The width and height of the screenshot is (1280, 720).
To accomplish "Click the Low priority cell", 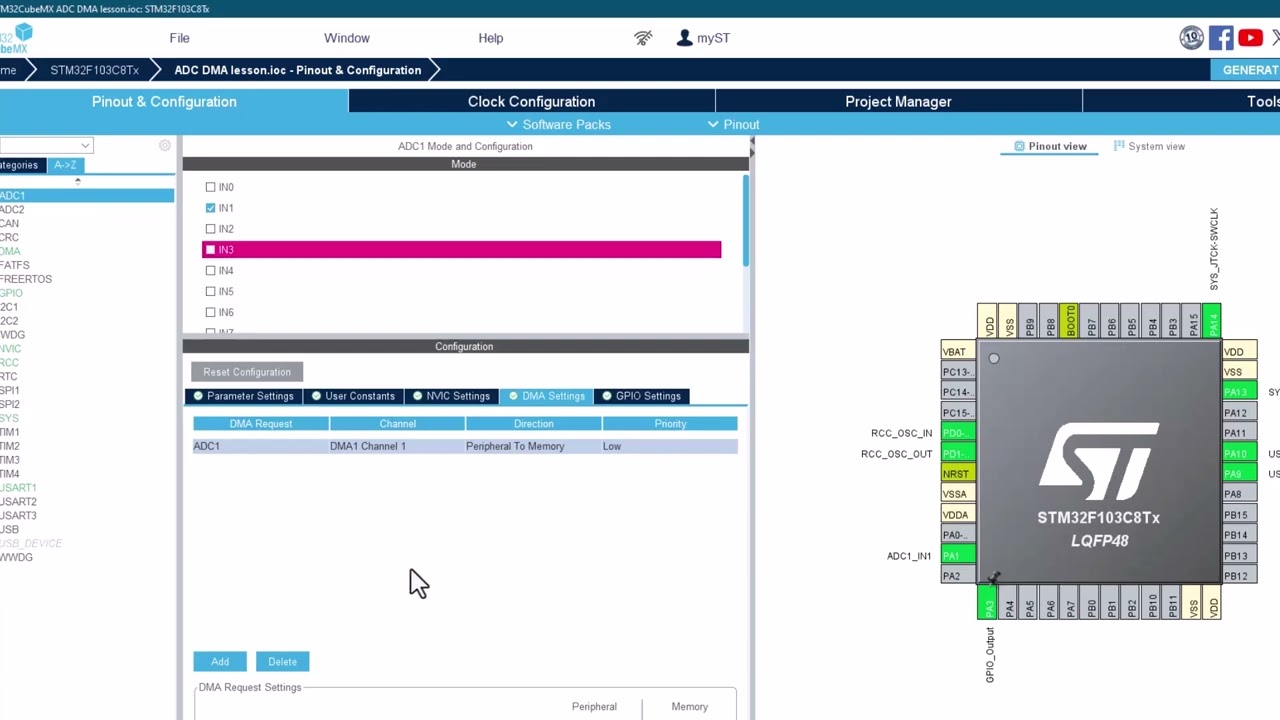I will point(670,446).
